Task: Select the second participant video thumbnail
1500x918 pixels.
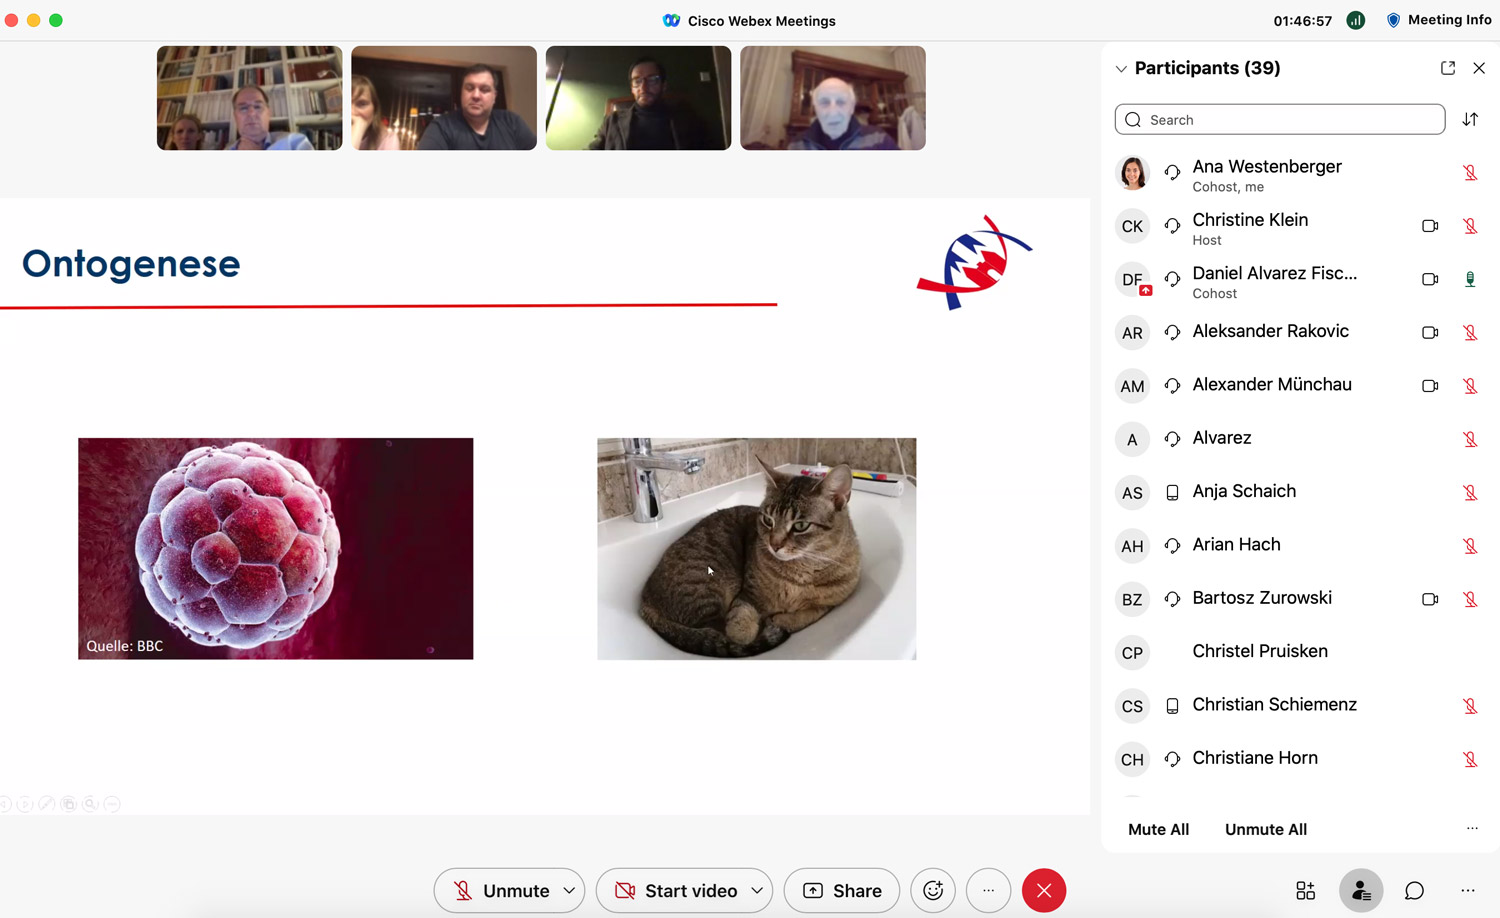Action: (x=444, y=98)
